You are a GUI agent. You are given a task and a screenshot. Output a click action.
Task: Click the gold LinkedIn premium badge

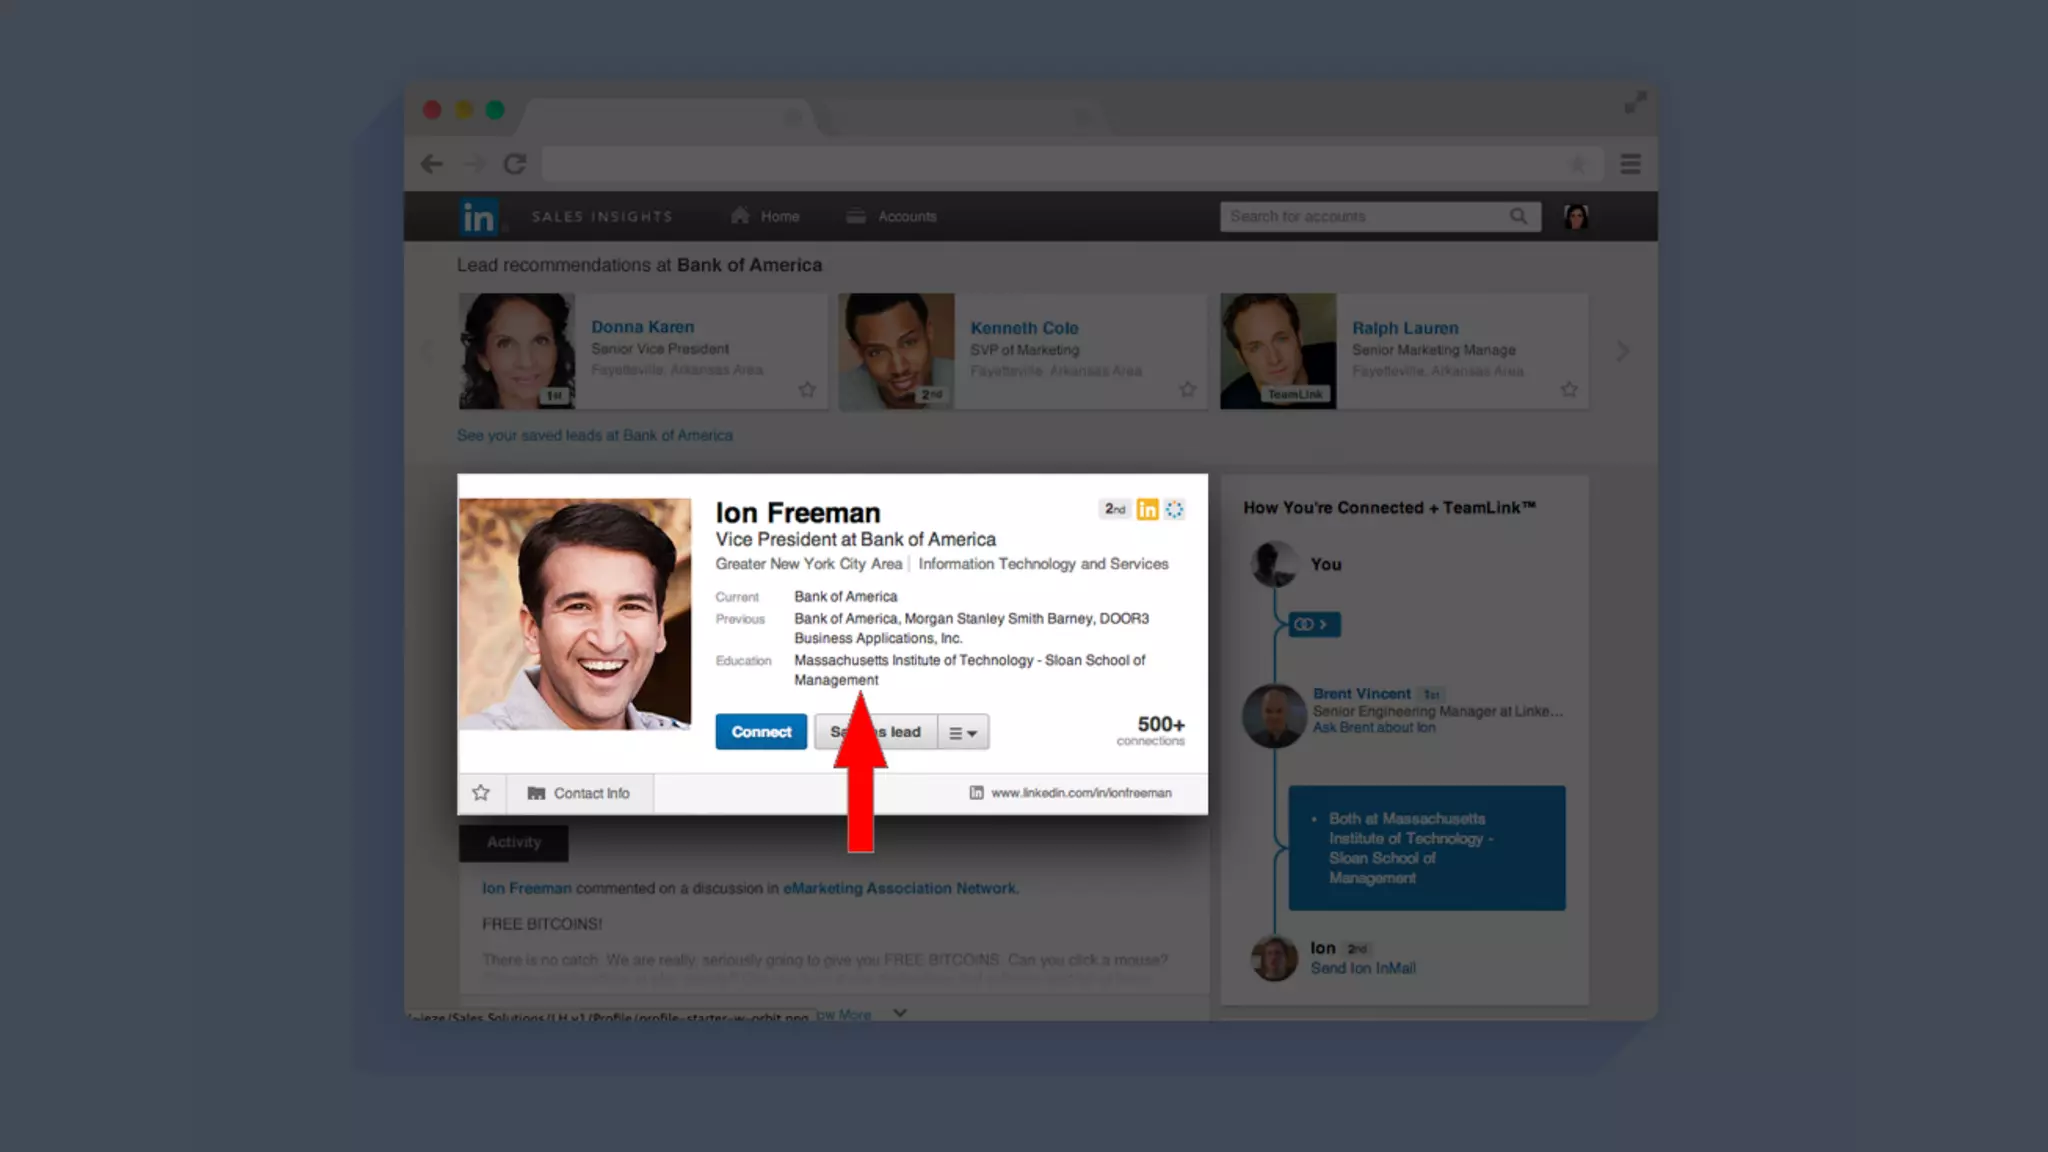click(1147, 510)
